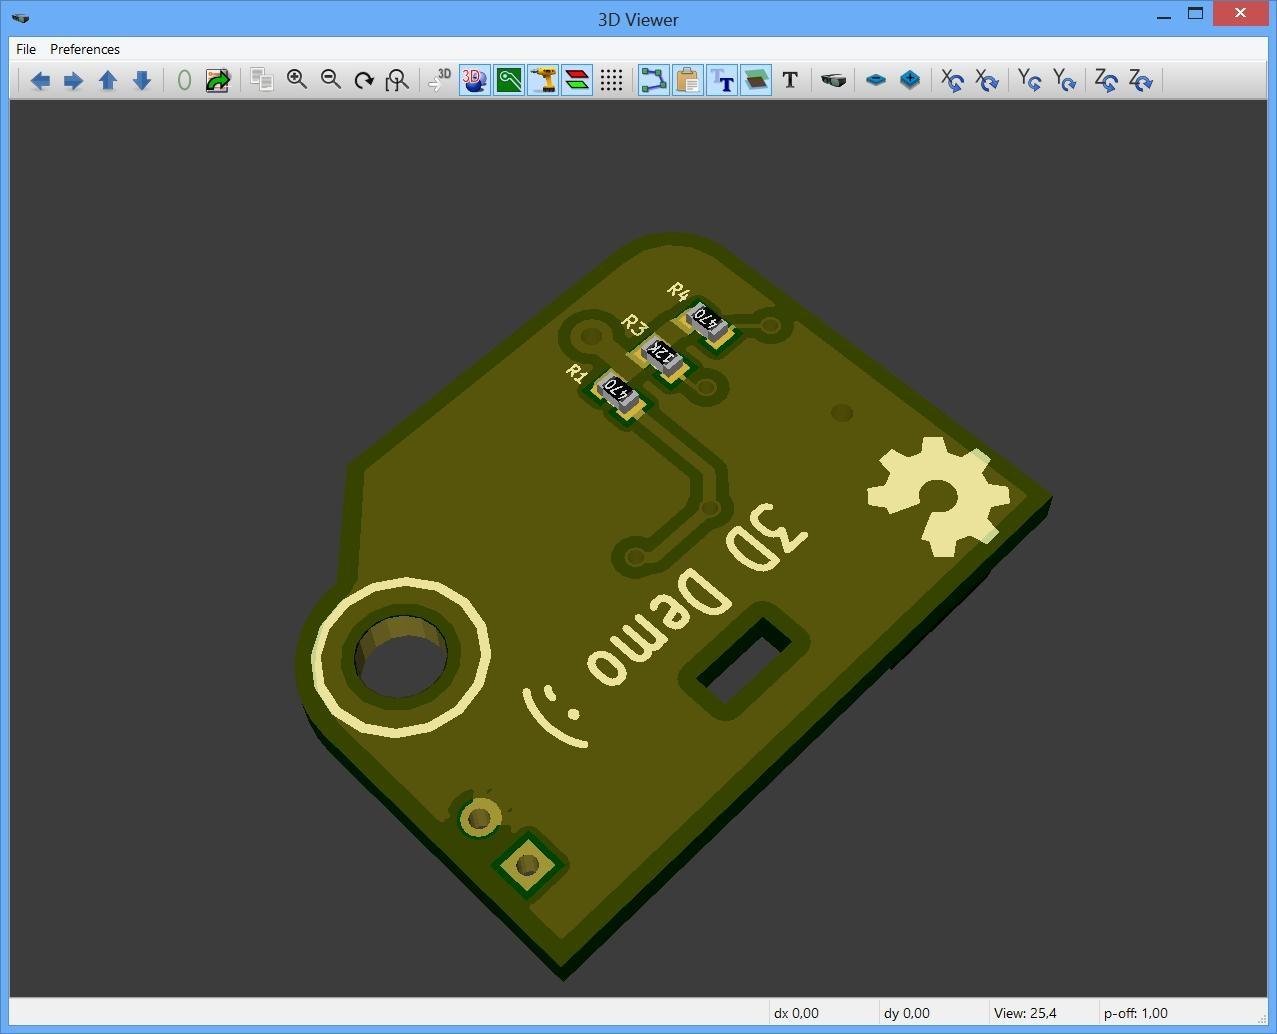
Task: Fit the board to the window
Action: click(x=397, y=80)
